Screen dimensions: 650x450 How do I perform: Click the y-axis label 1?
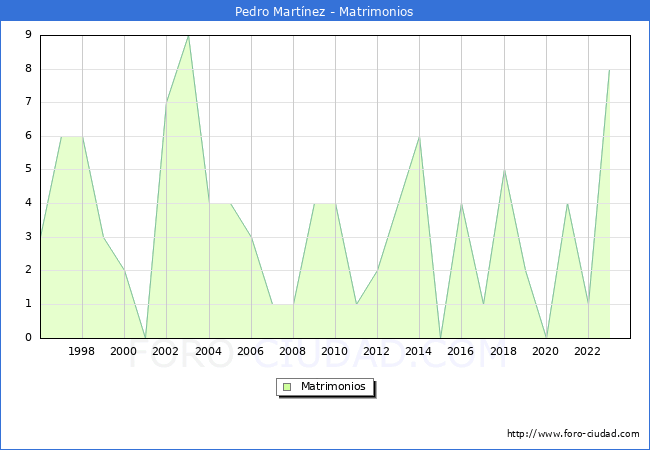pyautogui.click(x=29, y=304)
